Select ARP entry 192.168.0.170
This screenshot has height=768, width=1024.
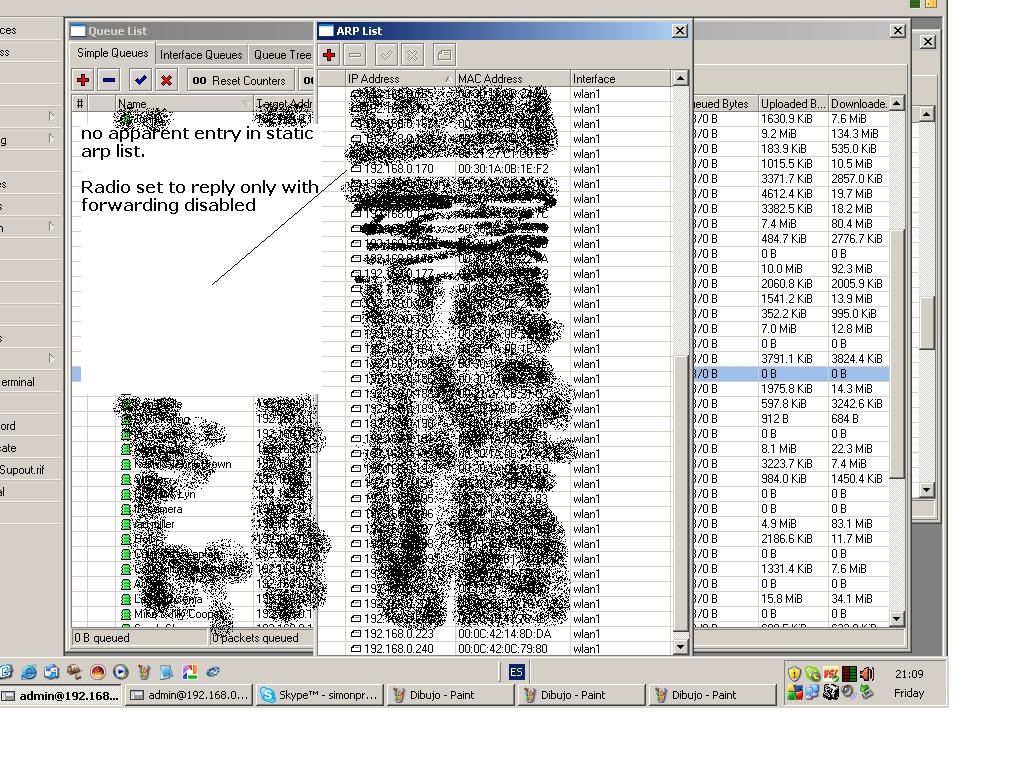(398, 169)
